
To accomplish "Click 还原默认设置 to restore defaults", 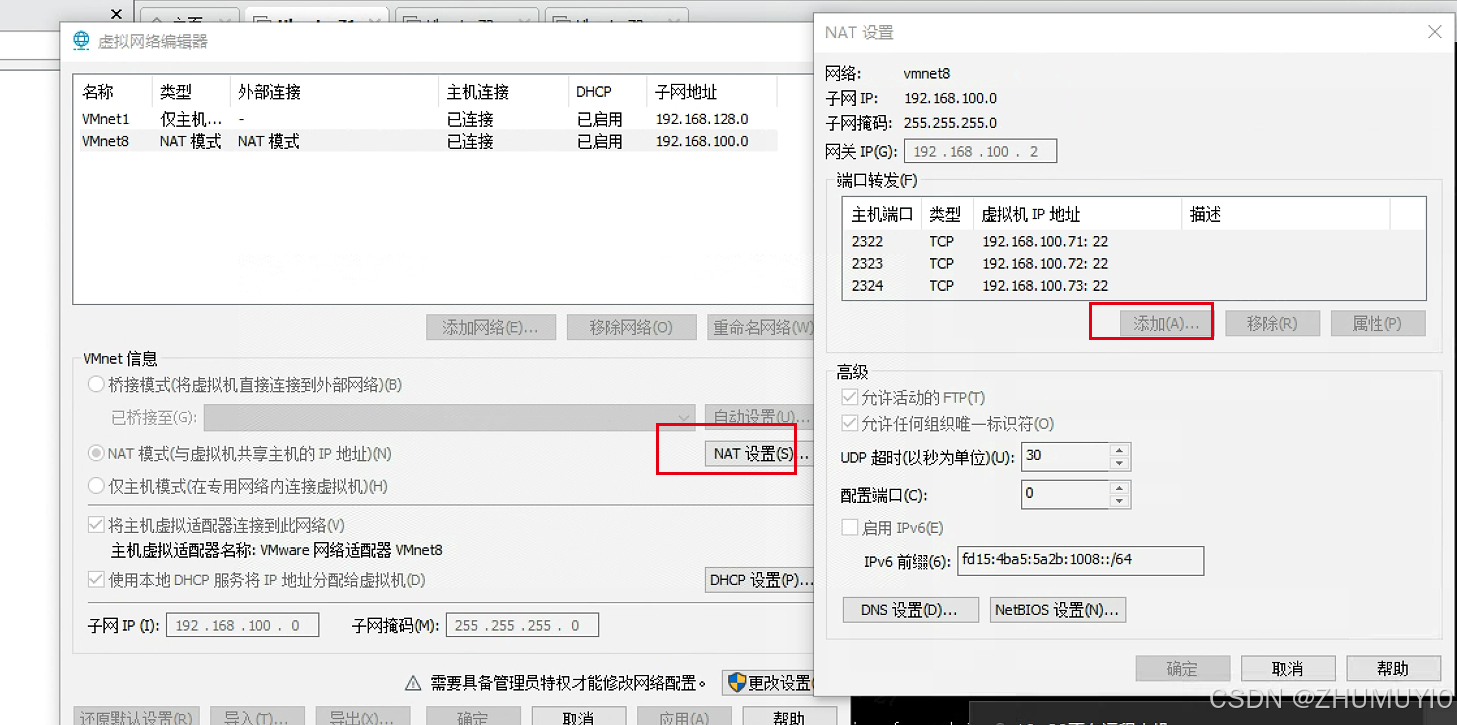I will point(136,718).
